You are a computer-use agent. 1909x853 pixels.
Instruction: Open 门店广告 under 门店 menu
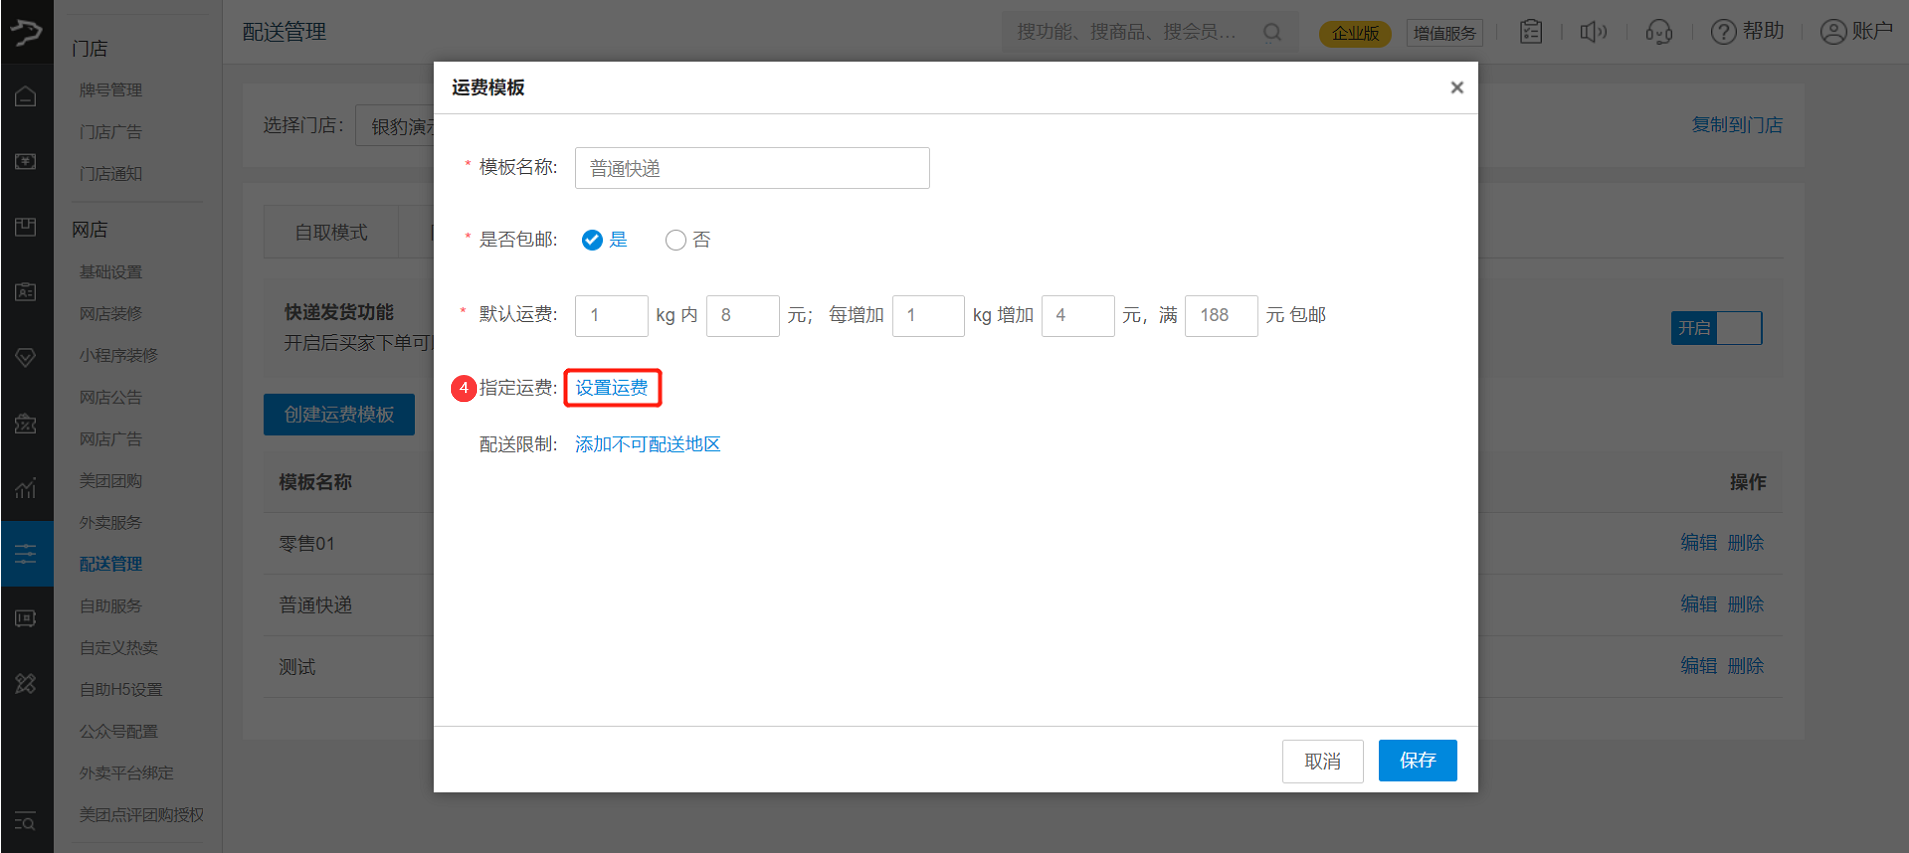(x=111, y=132)
